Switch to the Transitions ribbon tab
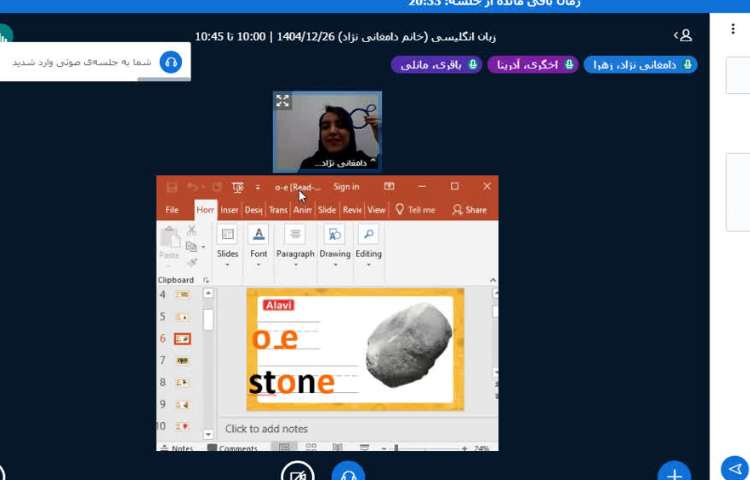 click(x=278, y=210)
